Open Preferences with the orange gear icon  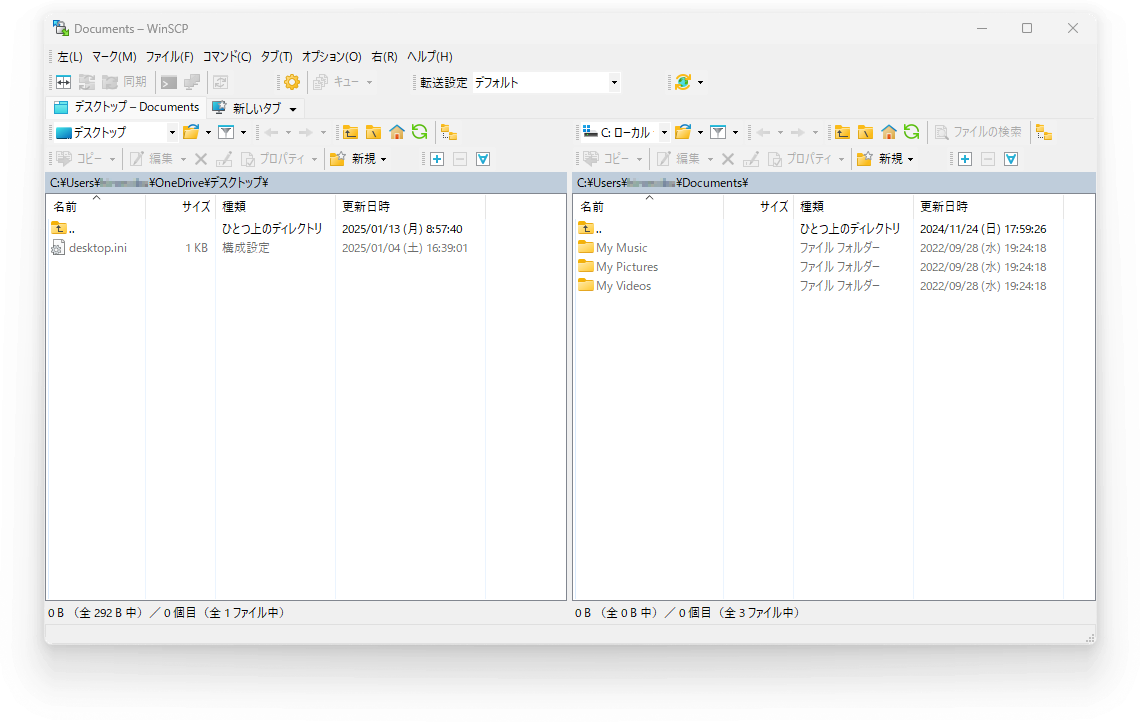click(x=292, y=82)
